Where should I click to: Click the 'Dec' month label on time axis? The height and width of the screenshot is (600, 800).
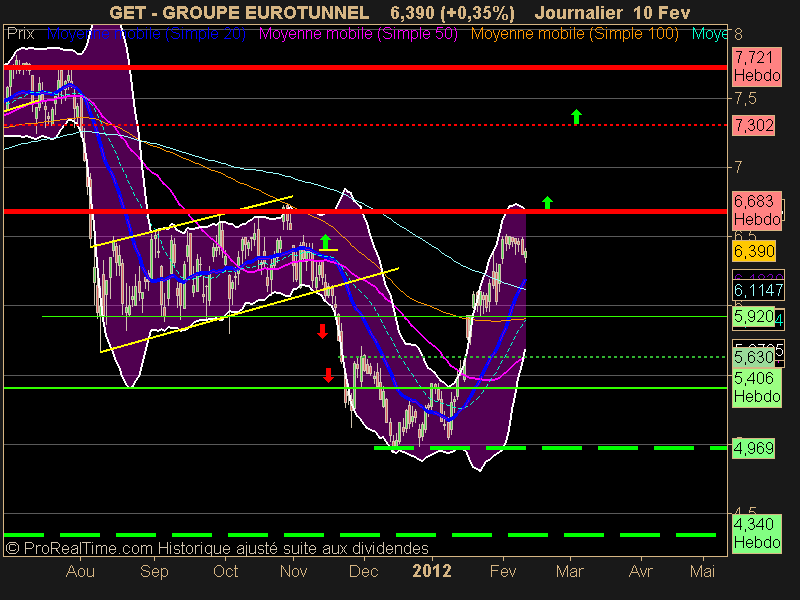pos(363,571)
